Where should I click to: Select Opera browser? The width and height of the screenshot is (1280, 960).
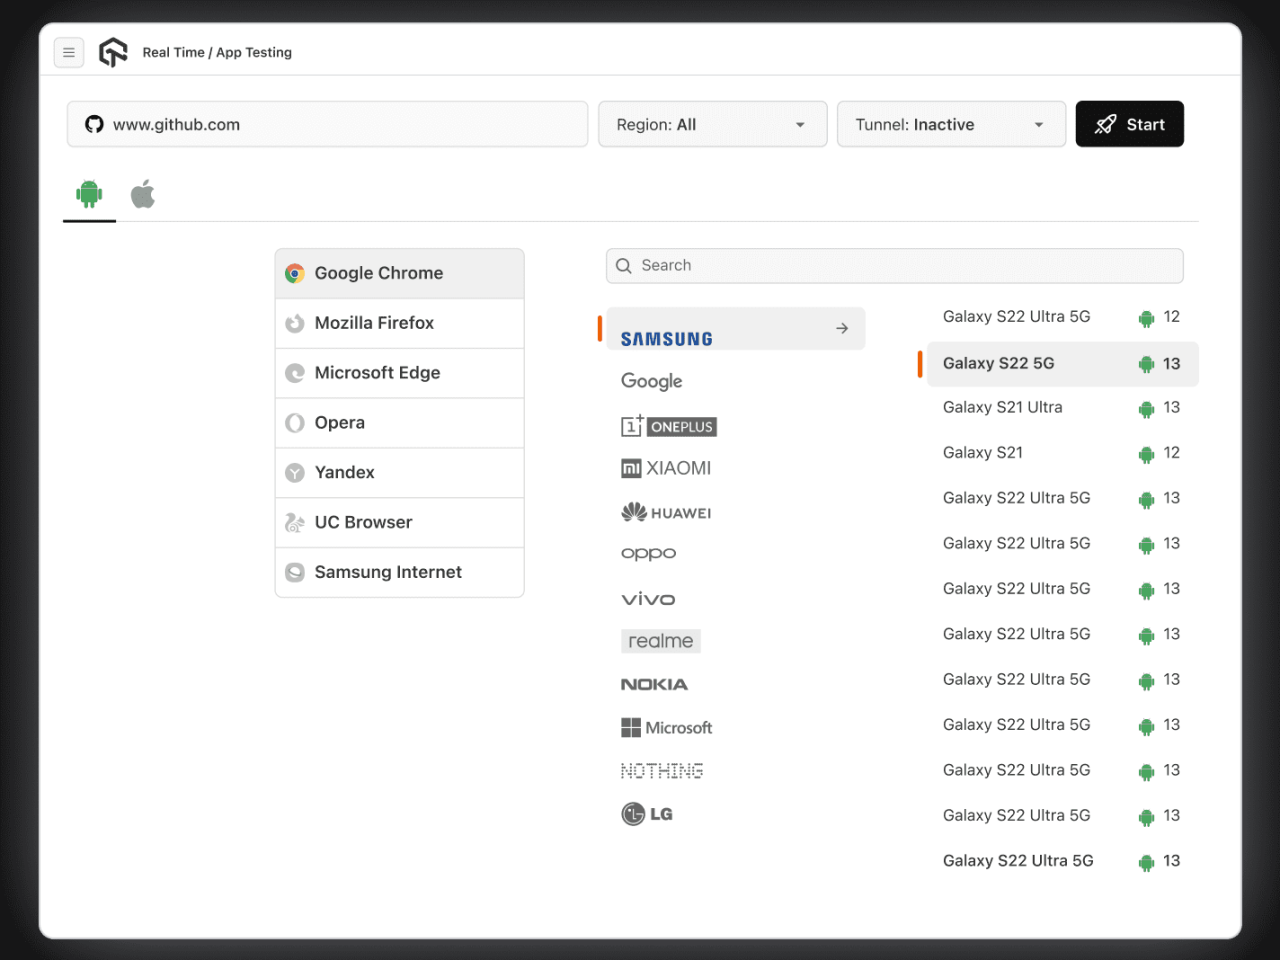(399, 423)
